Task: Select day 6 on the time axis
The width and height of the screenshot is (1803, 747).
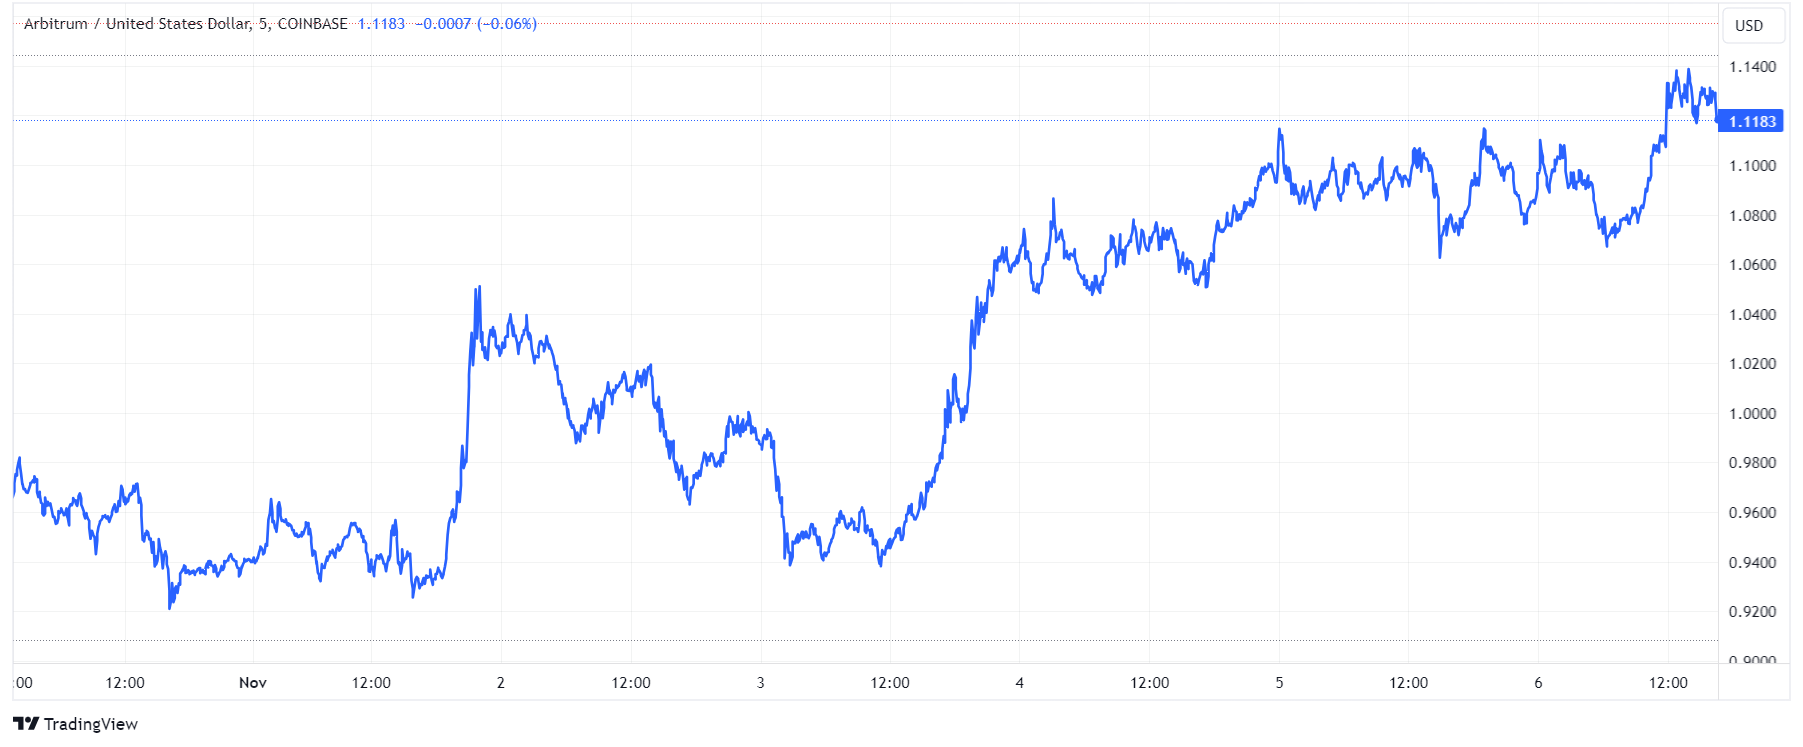Action: tap(1538, 683)
